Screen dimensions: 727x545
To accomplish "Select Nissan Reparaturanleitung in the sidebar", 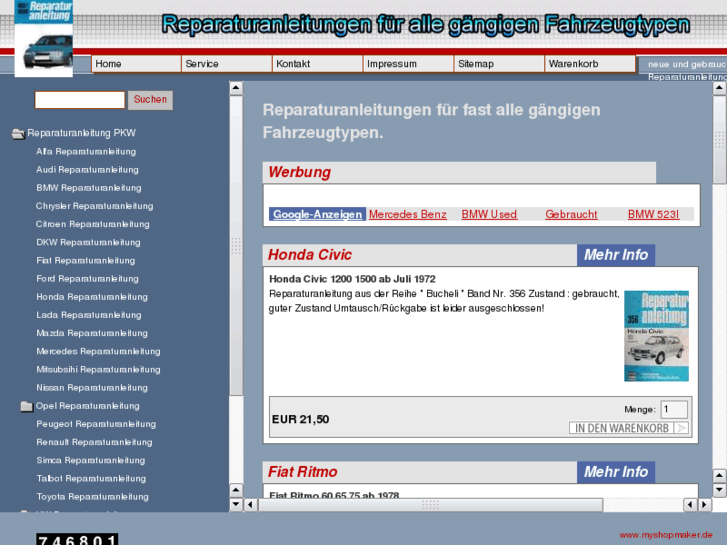I will coord(92,388).
